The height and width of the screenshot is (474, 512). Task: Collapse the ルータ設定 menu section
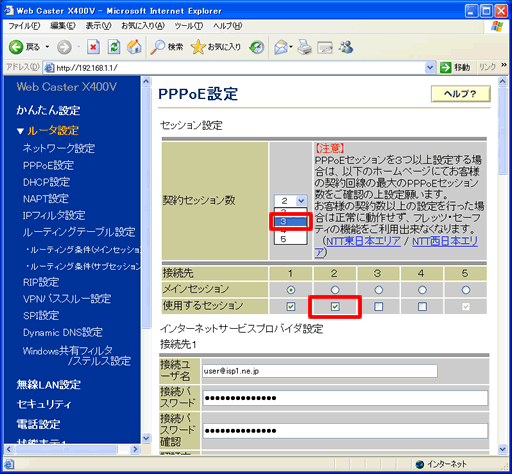click(20, 131)
